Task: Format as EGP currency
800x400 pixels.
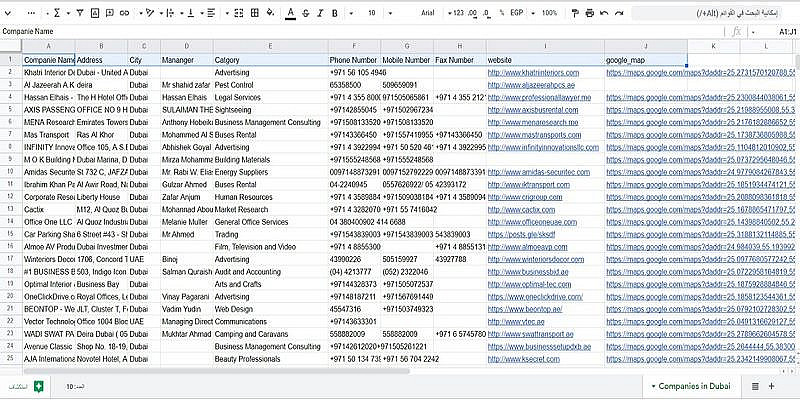Action: 517,13
